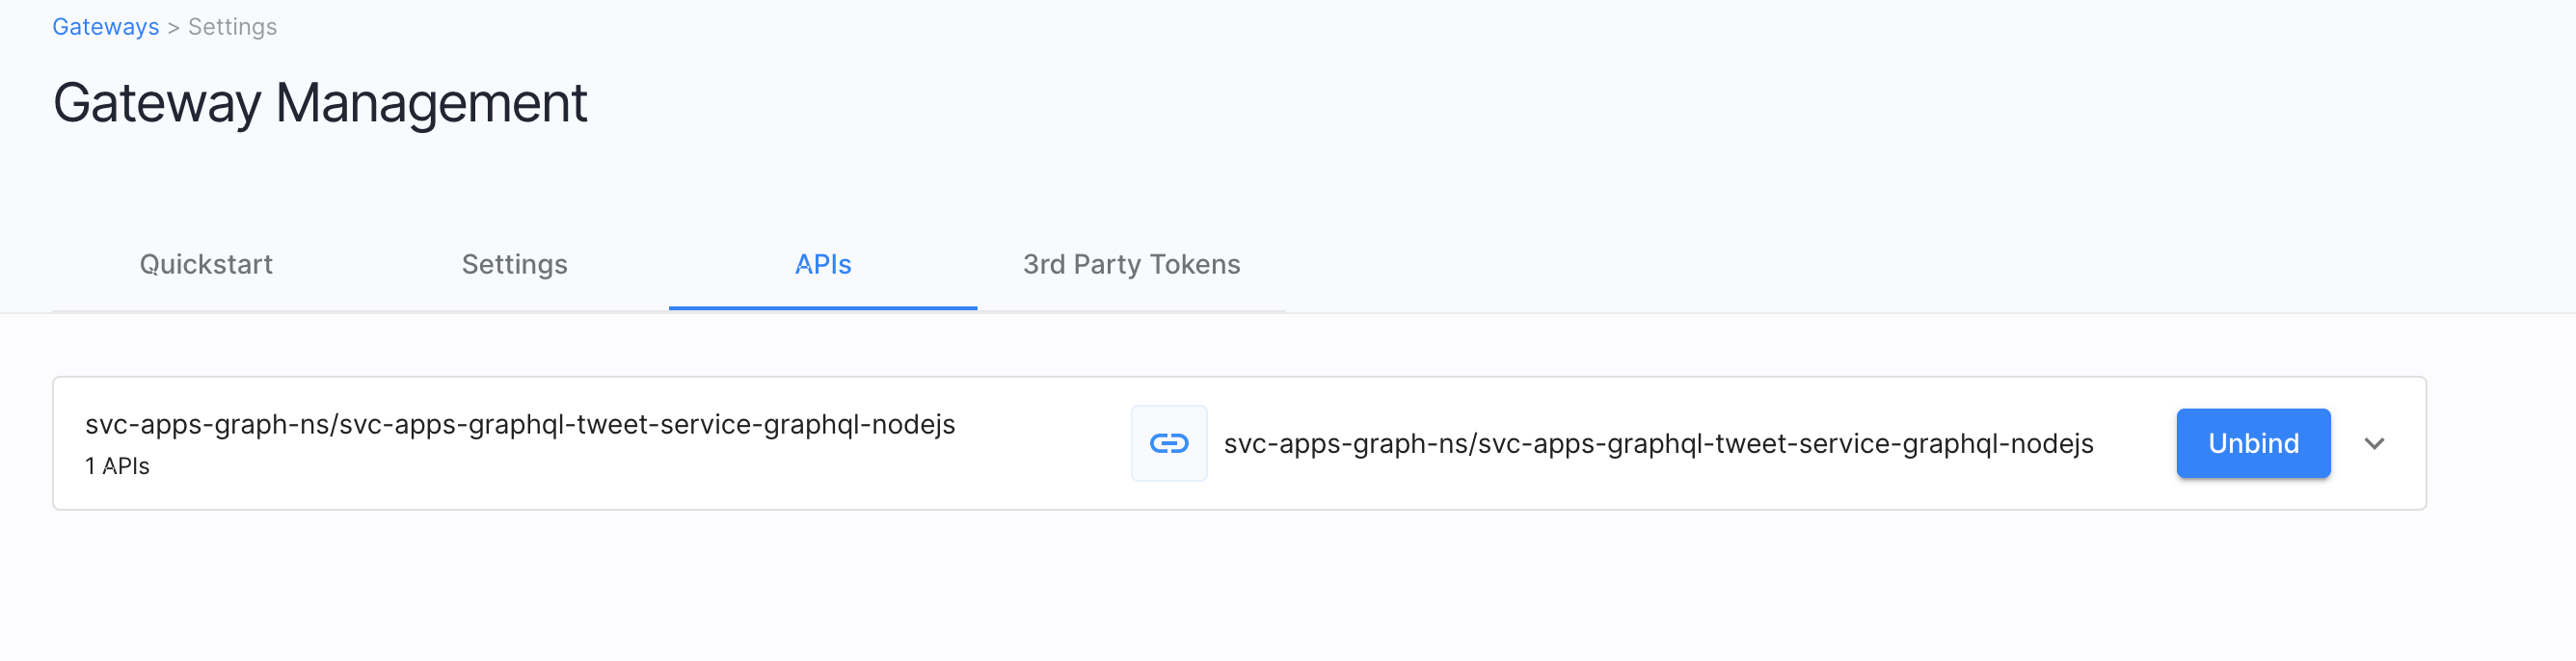Click the API name at the row's left
This screenshot has width=2576, height=661.
coord(520,424)
